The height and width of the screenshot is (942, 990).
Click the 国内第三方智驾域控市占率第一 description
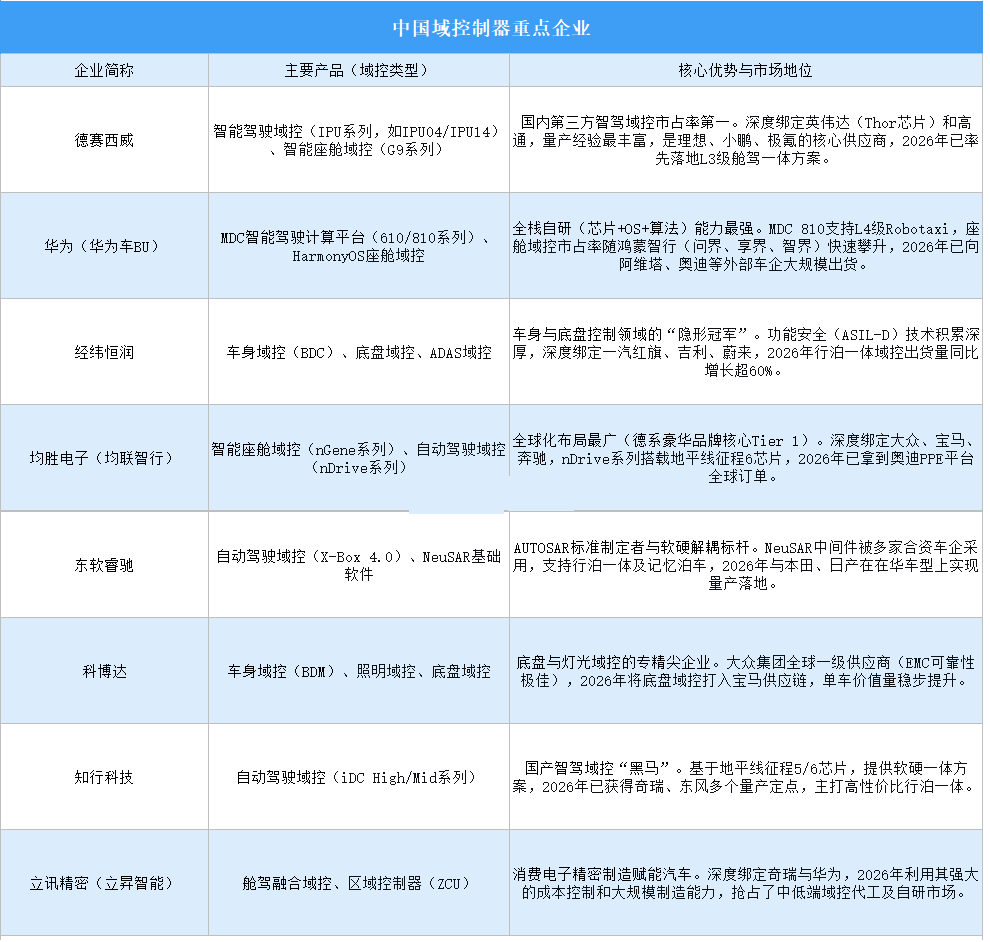[746, 140]
